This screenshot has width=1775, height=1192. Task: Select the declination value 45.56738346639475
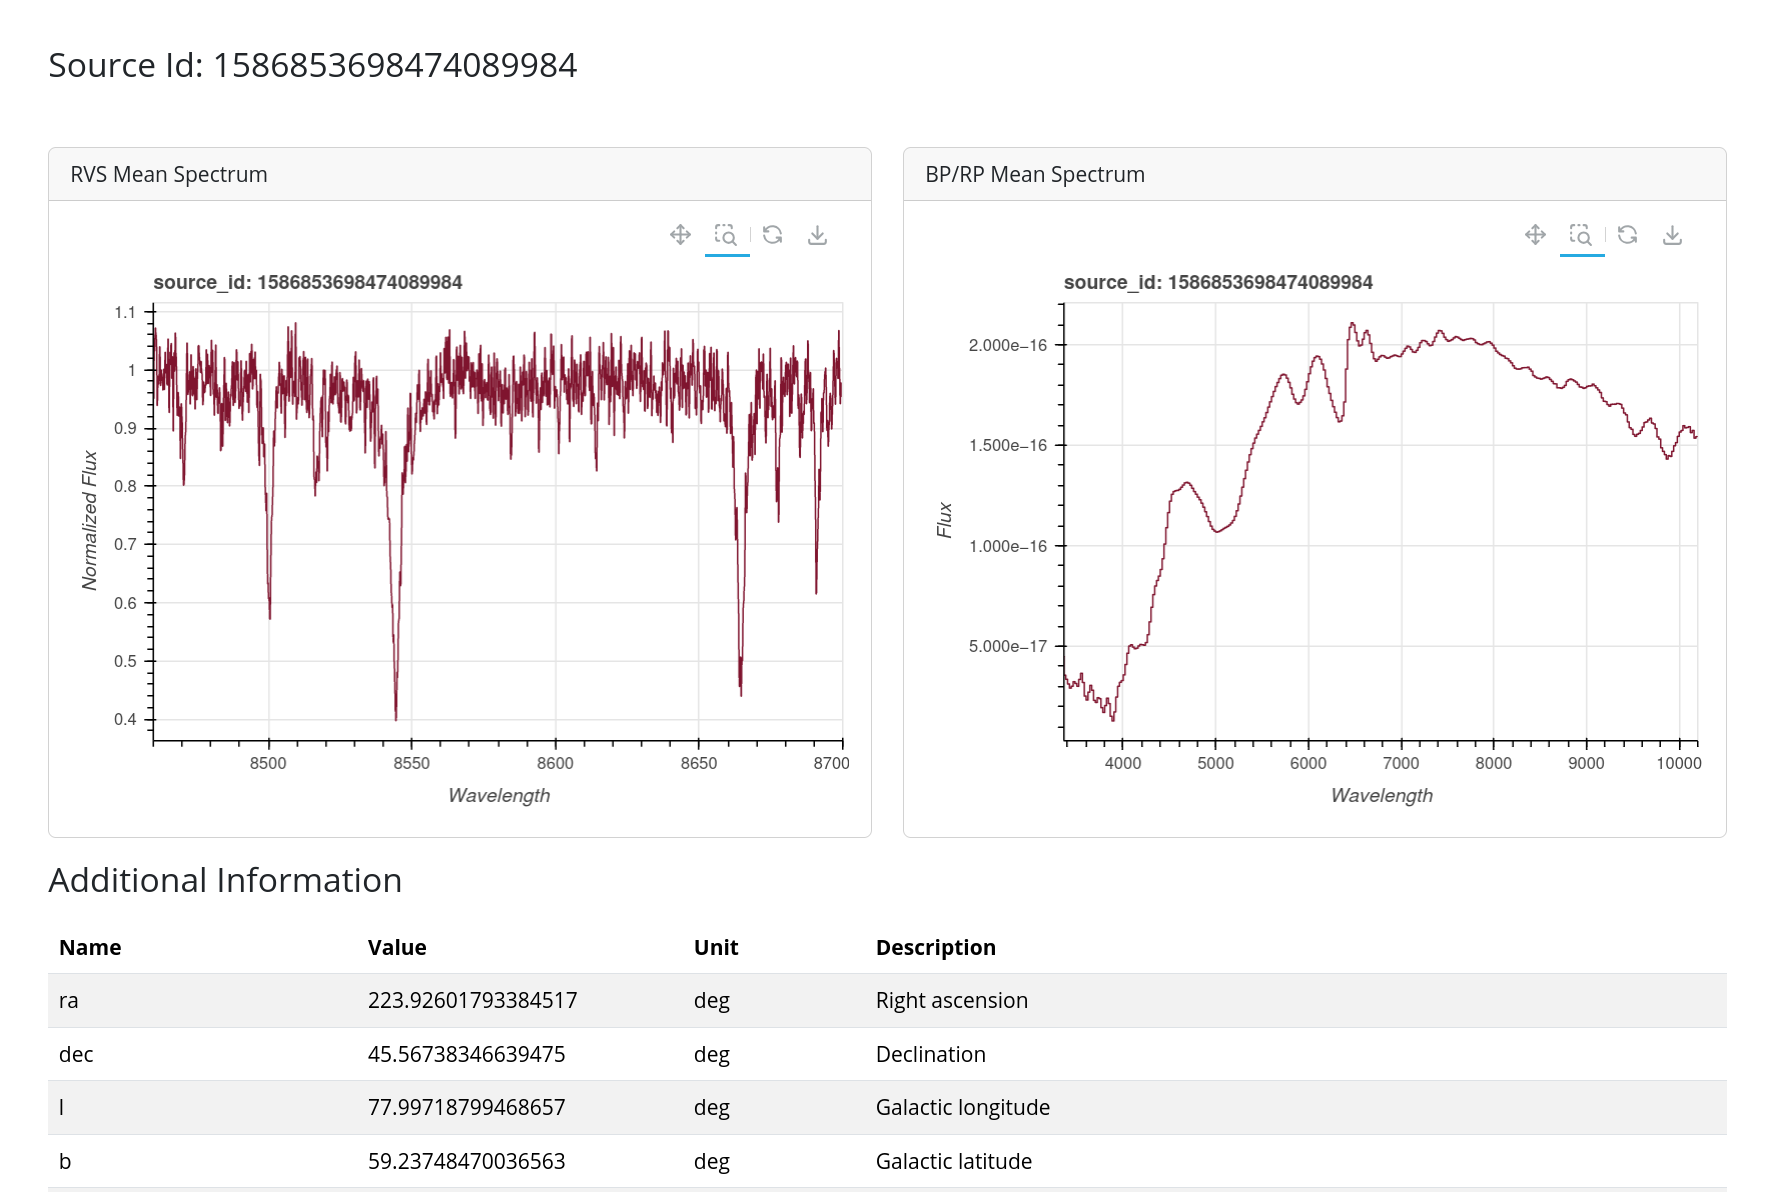click(466, 1055)
